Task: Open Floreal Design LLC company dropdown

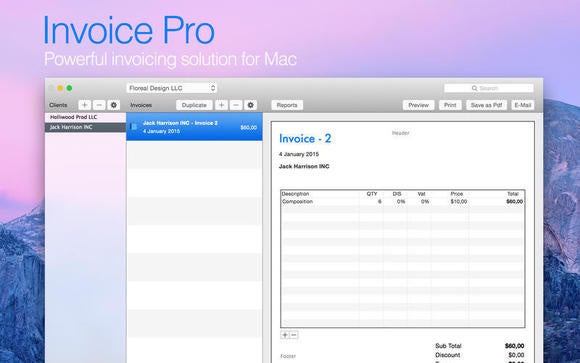Action: coord(172,88)
